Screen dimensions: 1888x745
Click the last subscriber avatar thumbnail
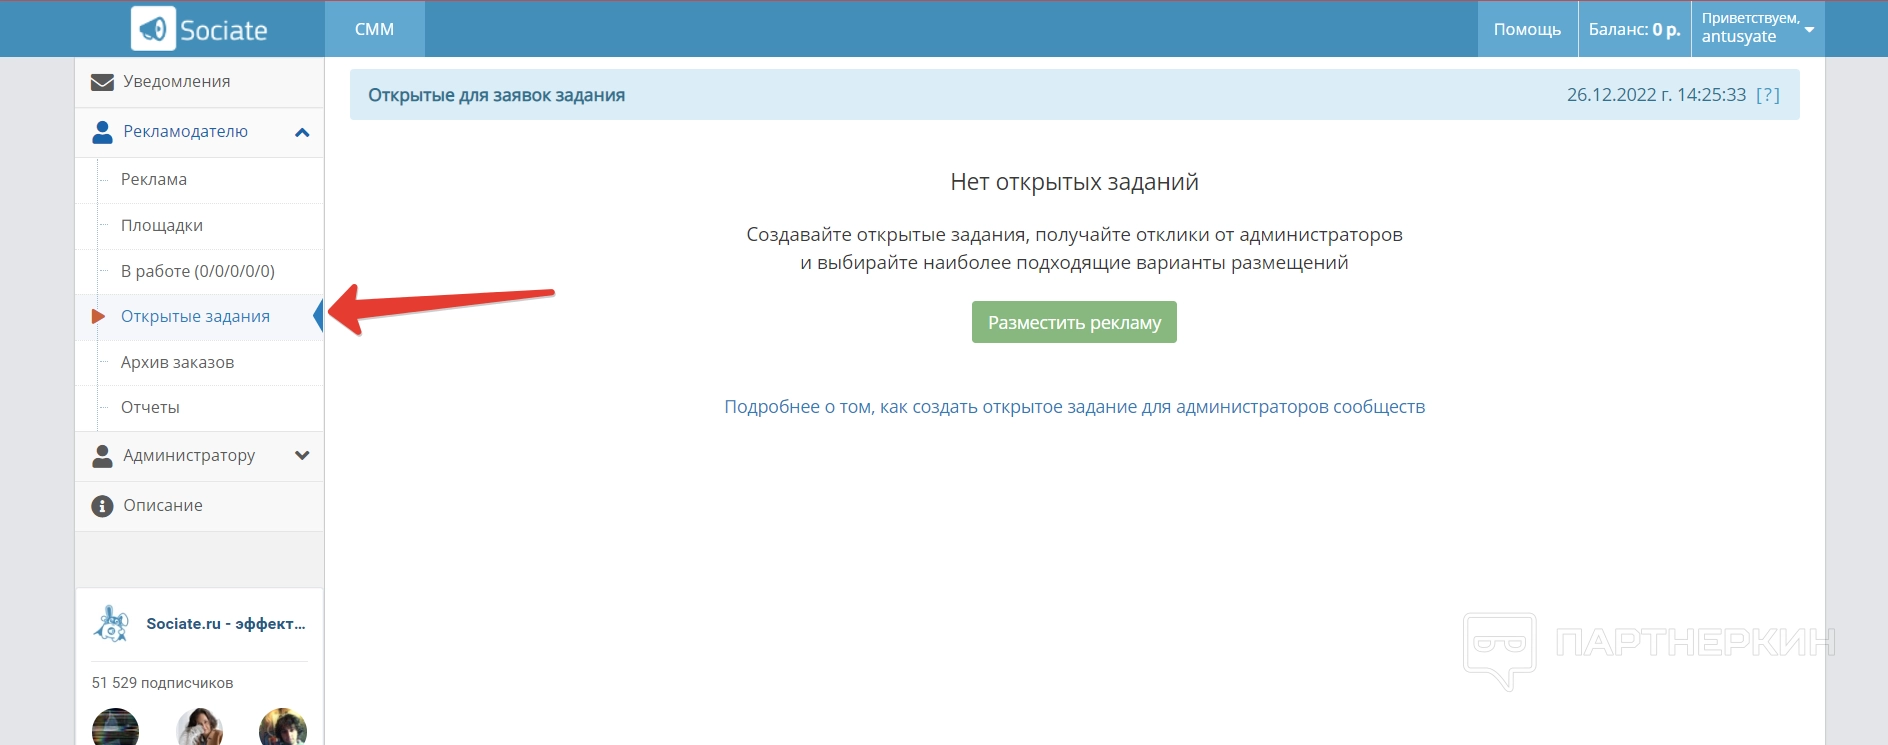283,727
